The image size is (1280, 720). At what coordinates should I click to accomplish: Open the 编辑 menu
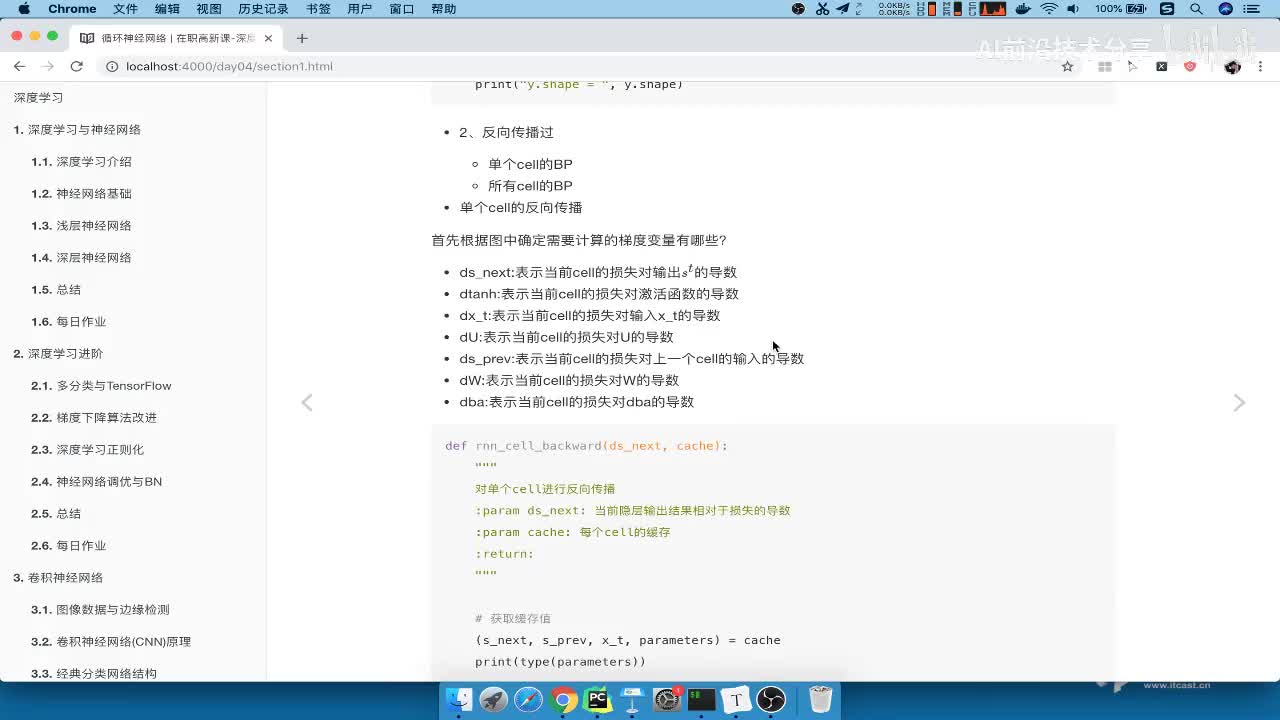coord(167,9)
